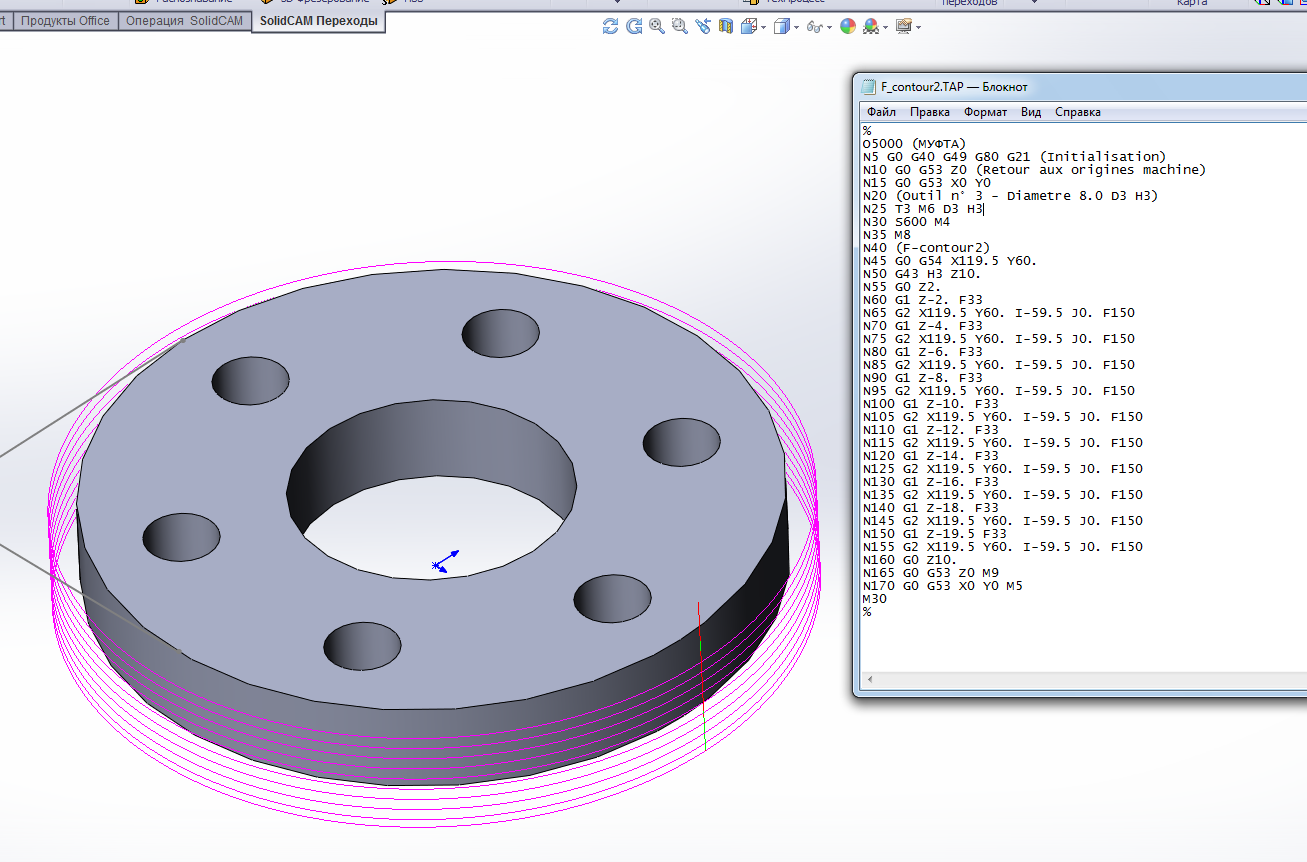Screen dimensions: 1307x862
Task: Click the View Settings monitor icon
Action: (x=904, y=27)
